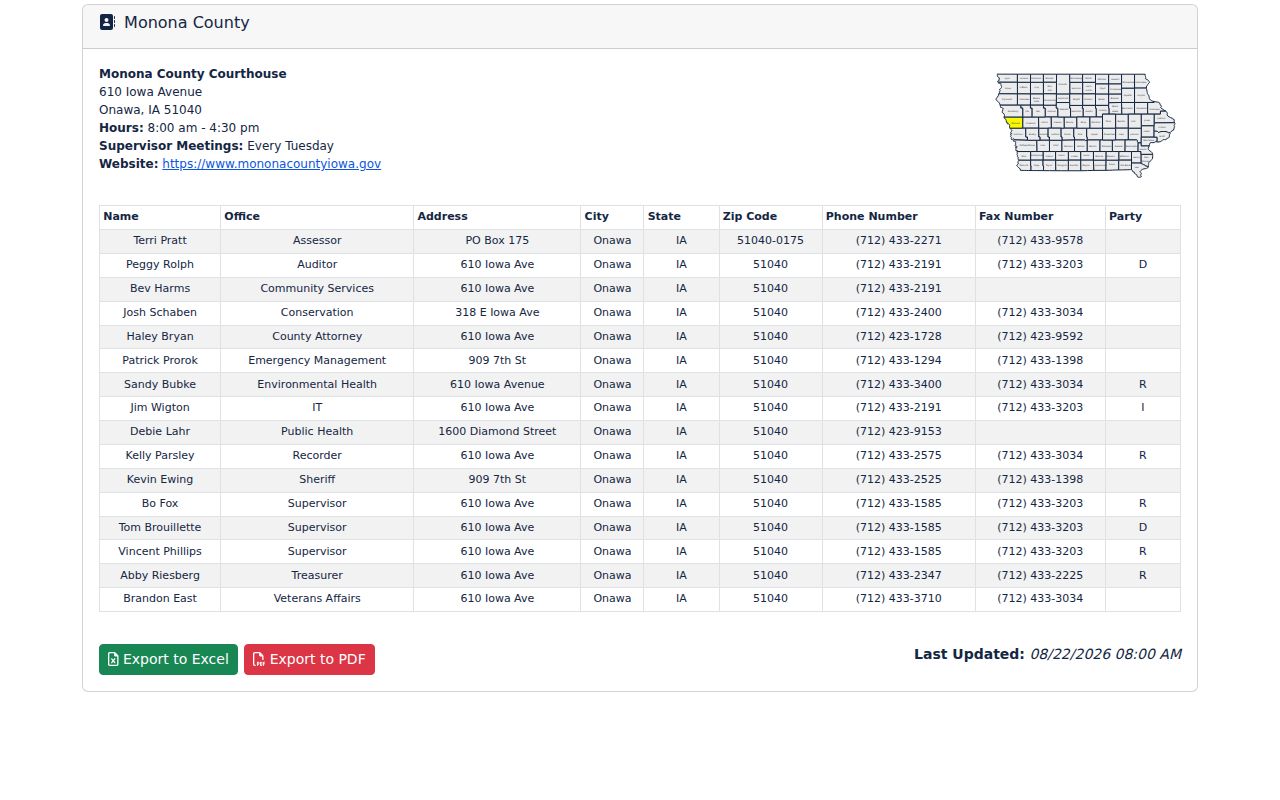This screenshot has height=800, width=1280.
Task: Click the Sheriff office cell
Action: [x=317, y=480]
